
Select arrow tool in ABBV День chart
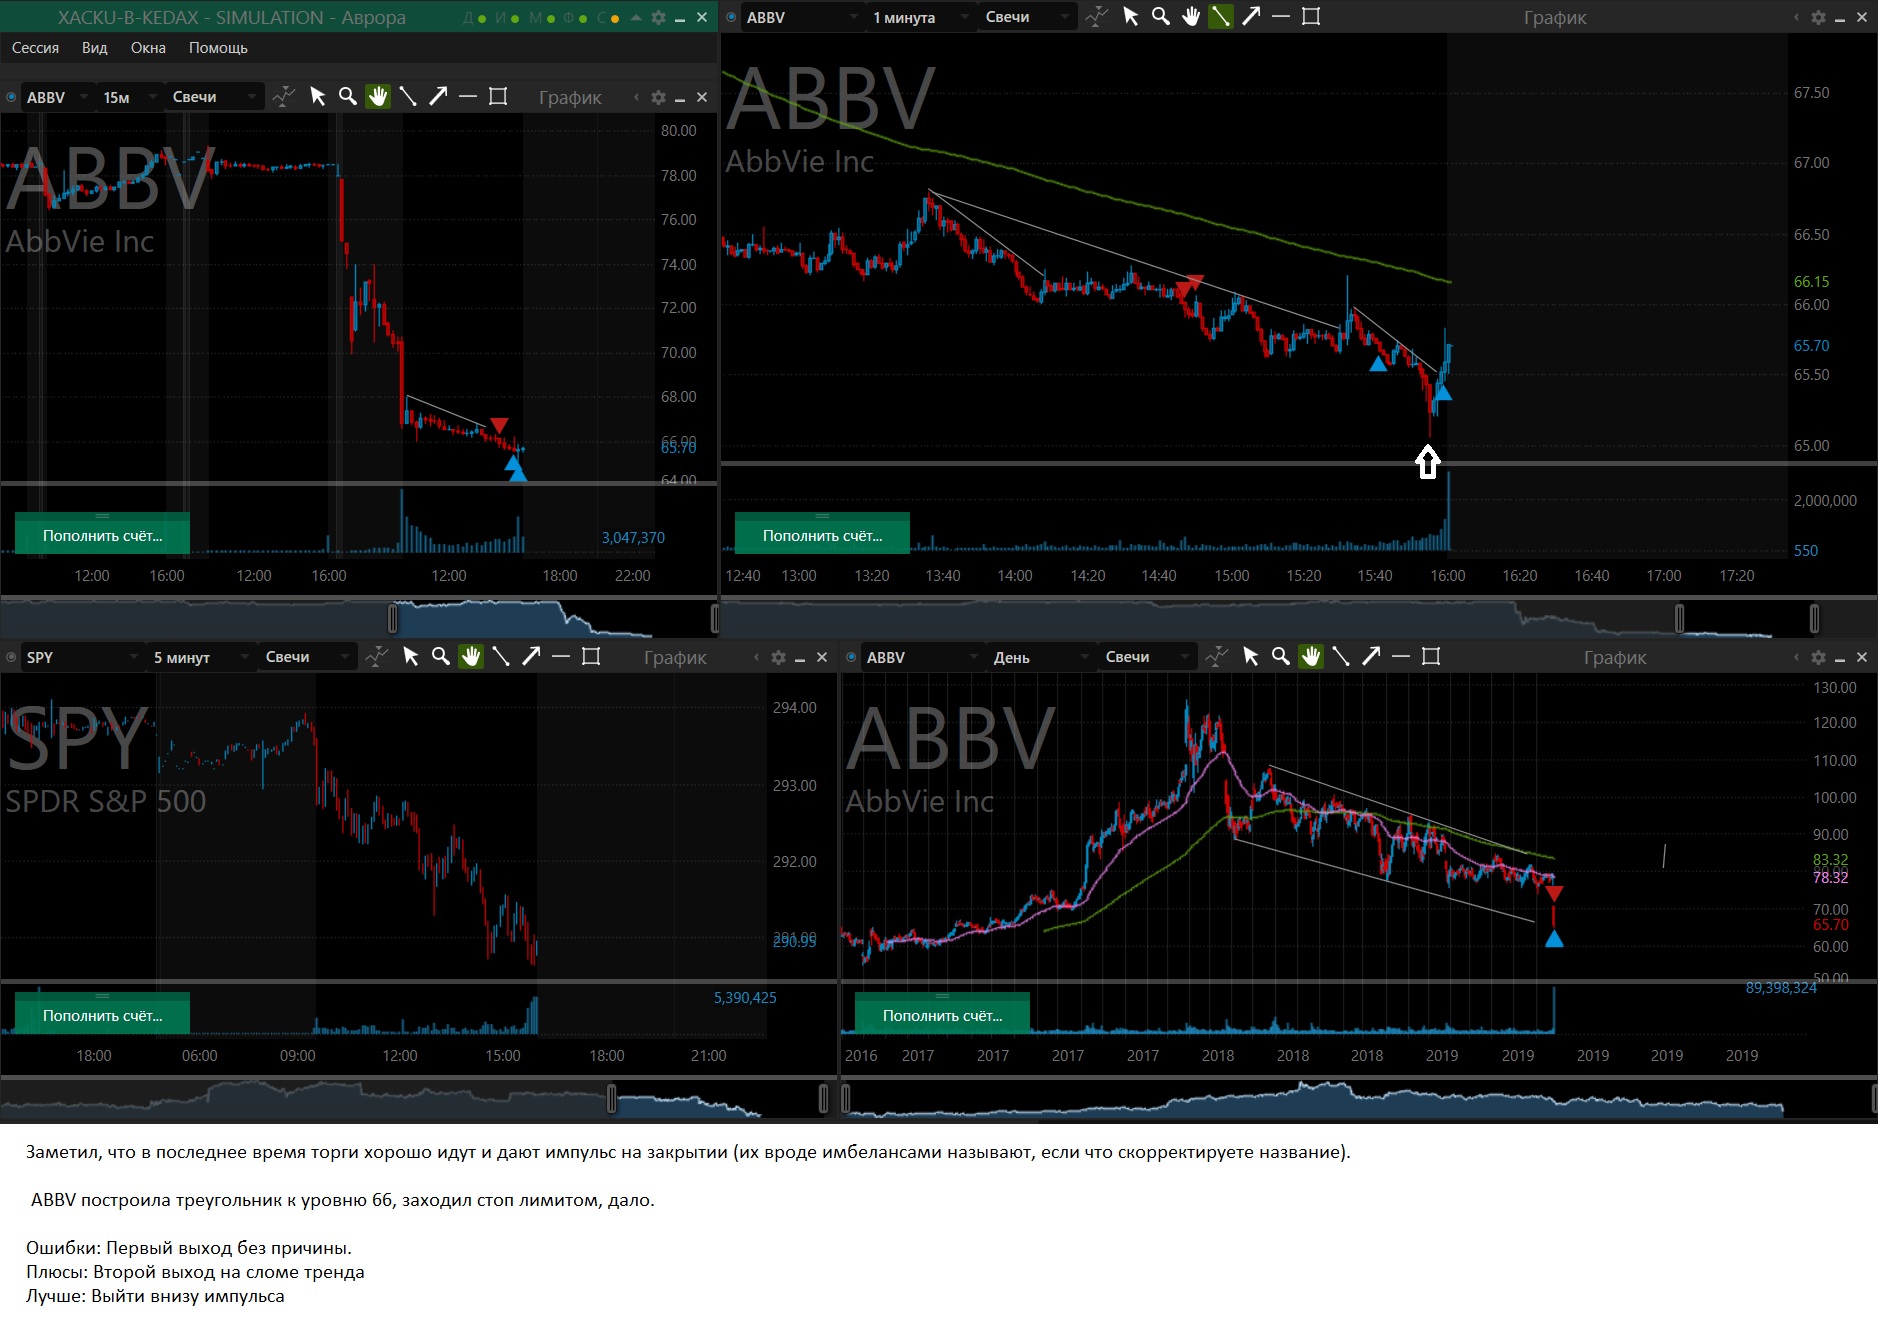click(x=1371, y=657)
